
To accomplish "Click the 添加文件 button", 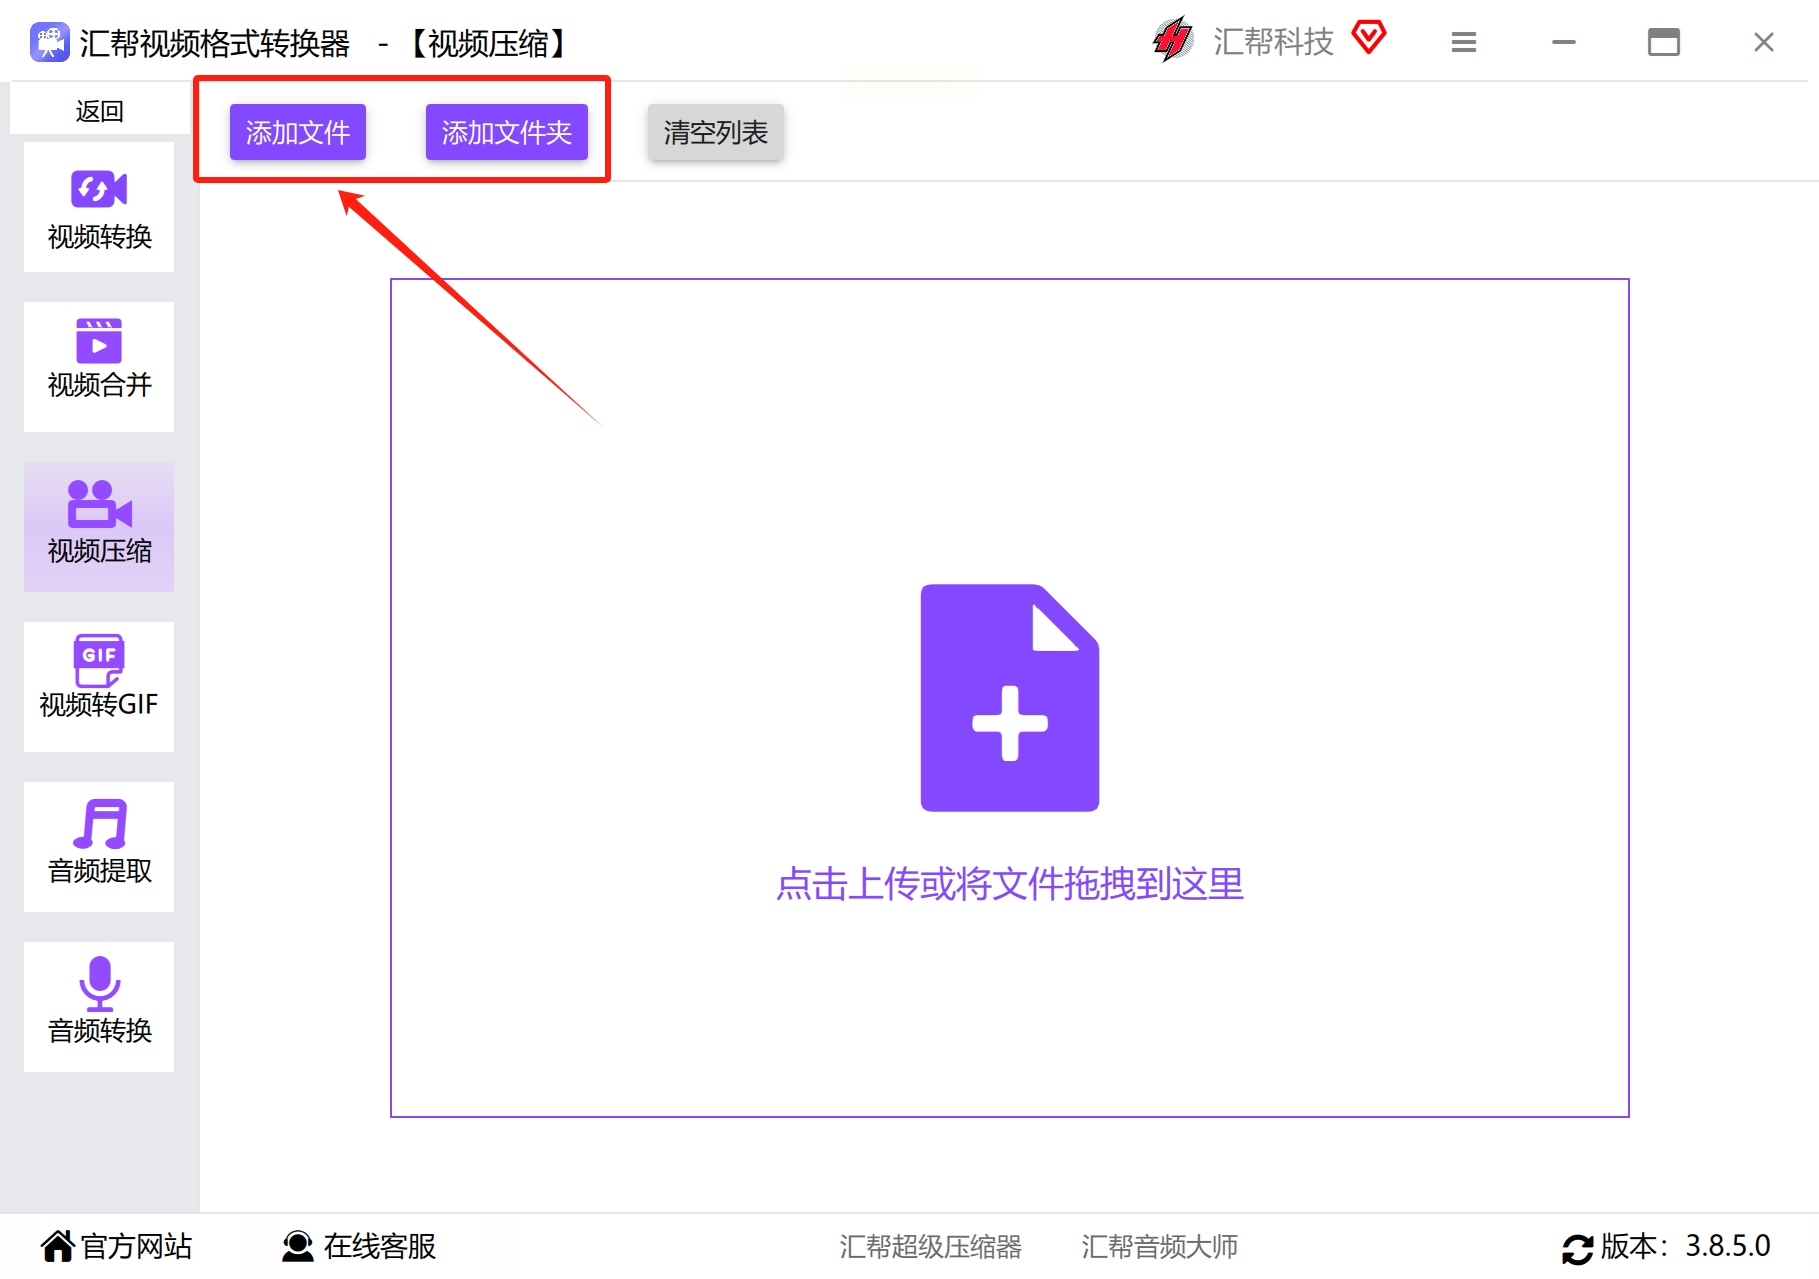I will click(x=298, y=132).
